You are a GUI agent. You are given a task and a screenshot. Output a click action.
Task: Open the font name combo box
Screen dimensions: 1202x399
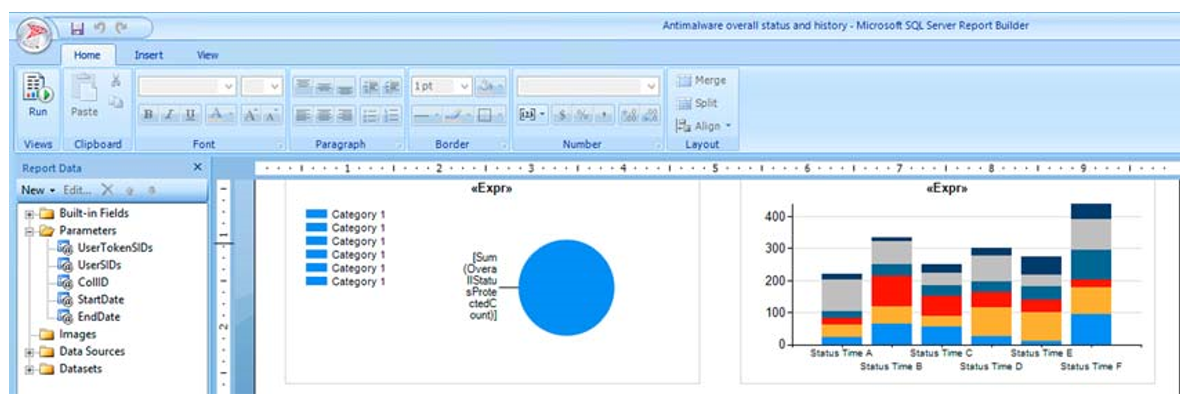click(187, 86)
